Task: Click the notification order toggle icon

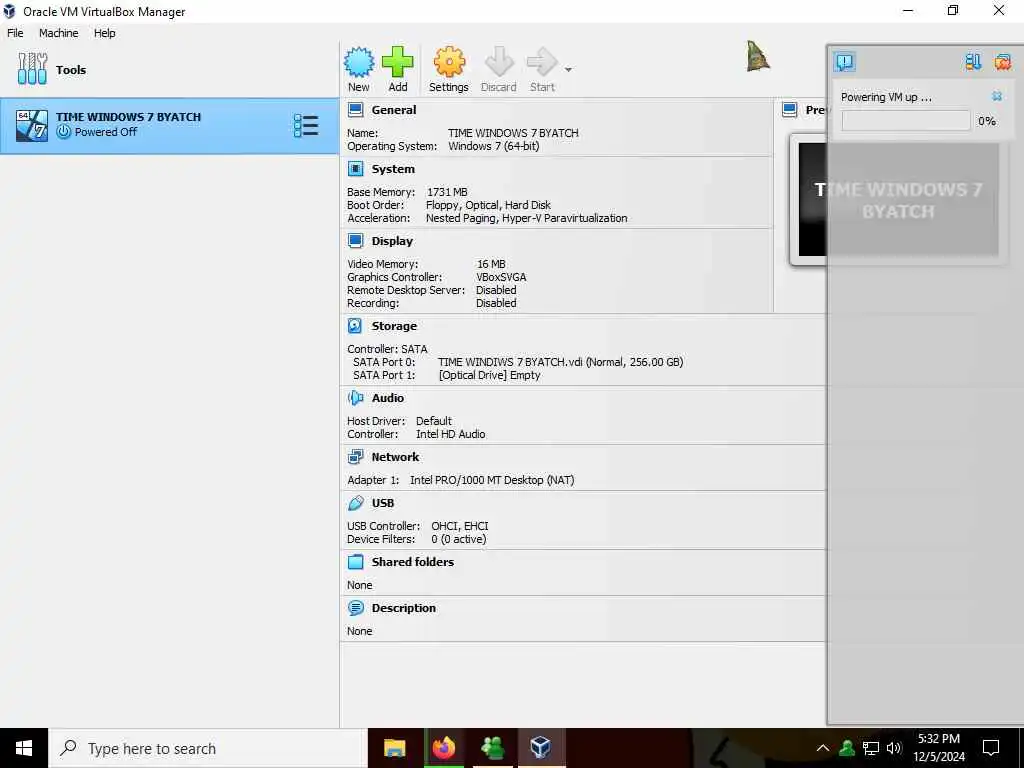Action: coord(973,62)
